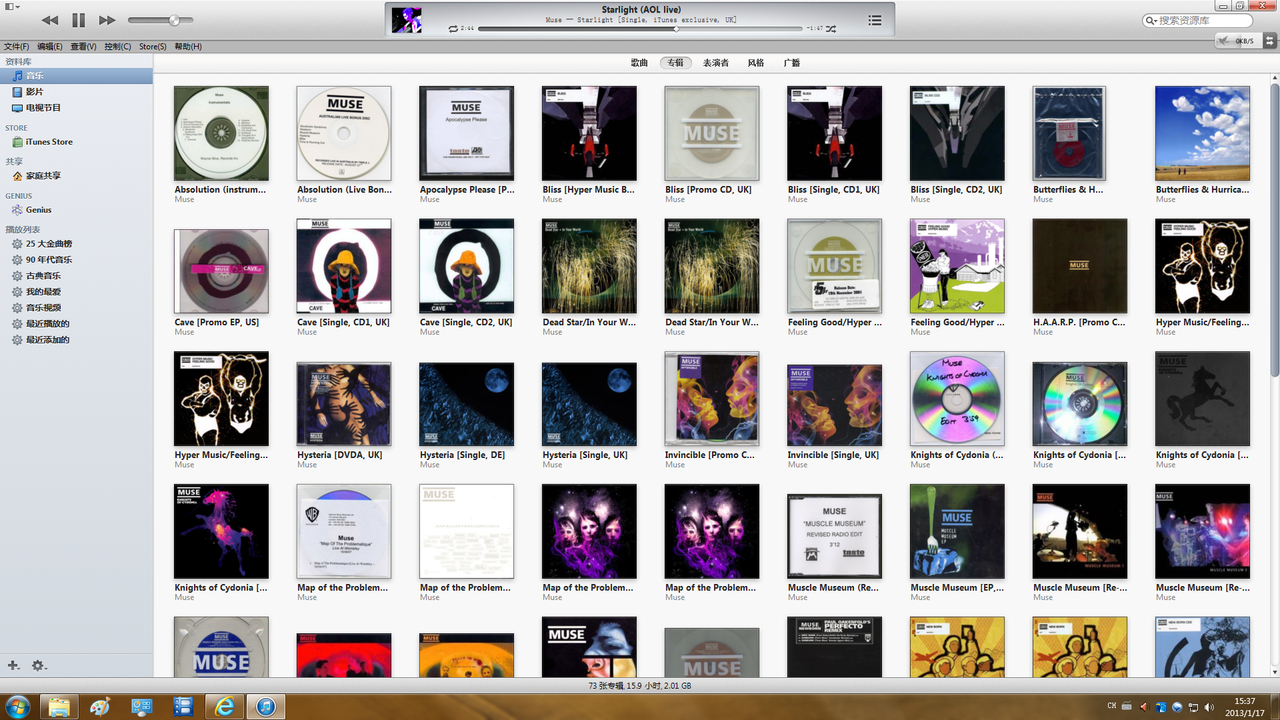1280x720 pixels.
Task: Switch to the 专辑 view tab
Action: (676, 63)
